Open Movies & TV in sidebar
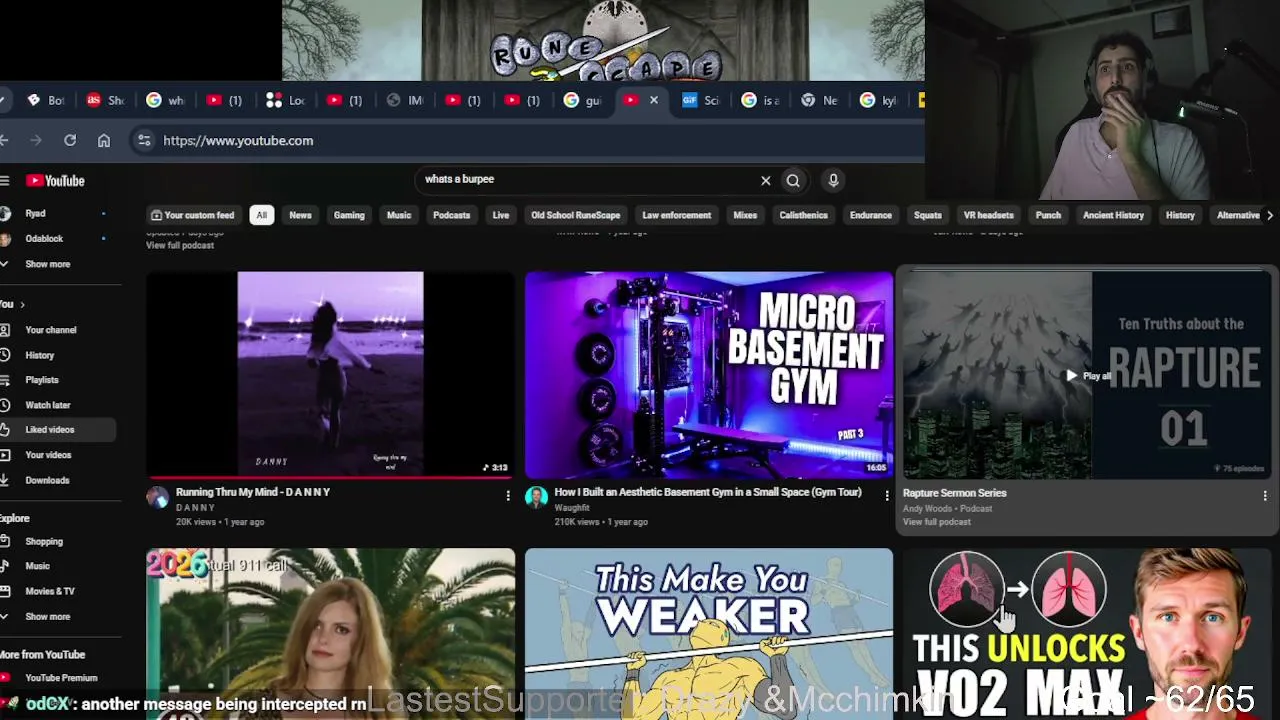The width and height of the screenshot is (1280, 720). 50,591
